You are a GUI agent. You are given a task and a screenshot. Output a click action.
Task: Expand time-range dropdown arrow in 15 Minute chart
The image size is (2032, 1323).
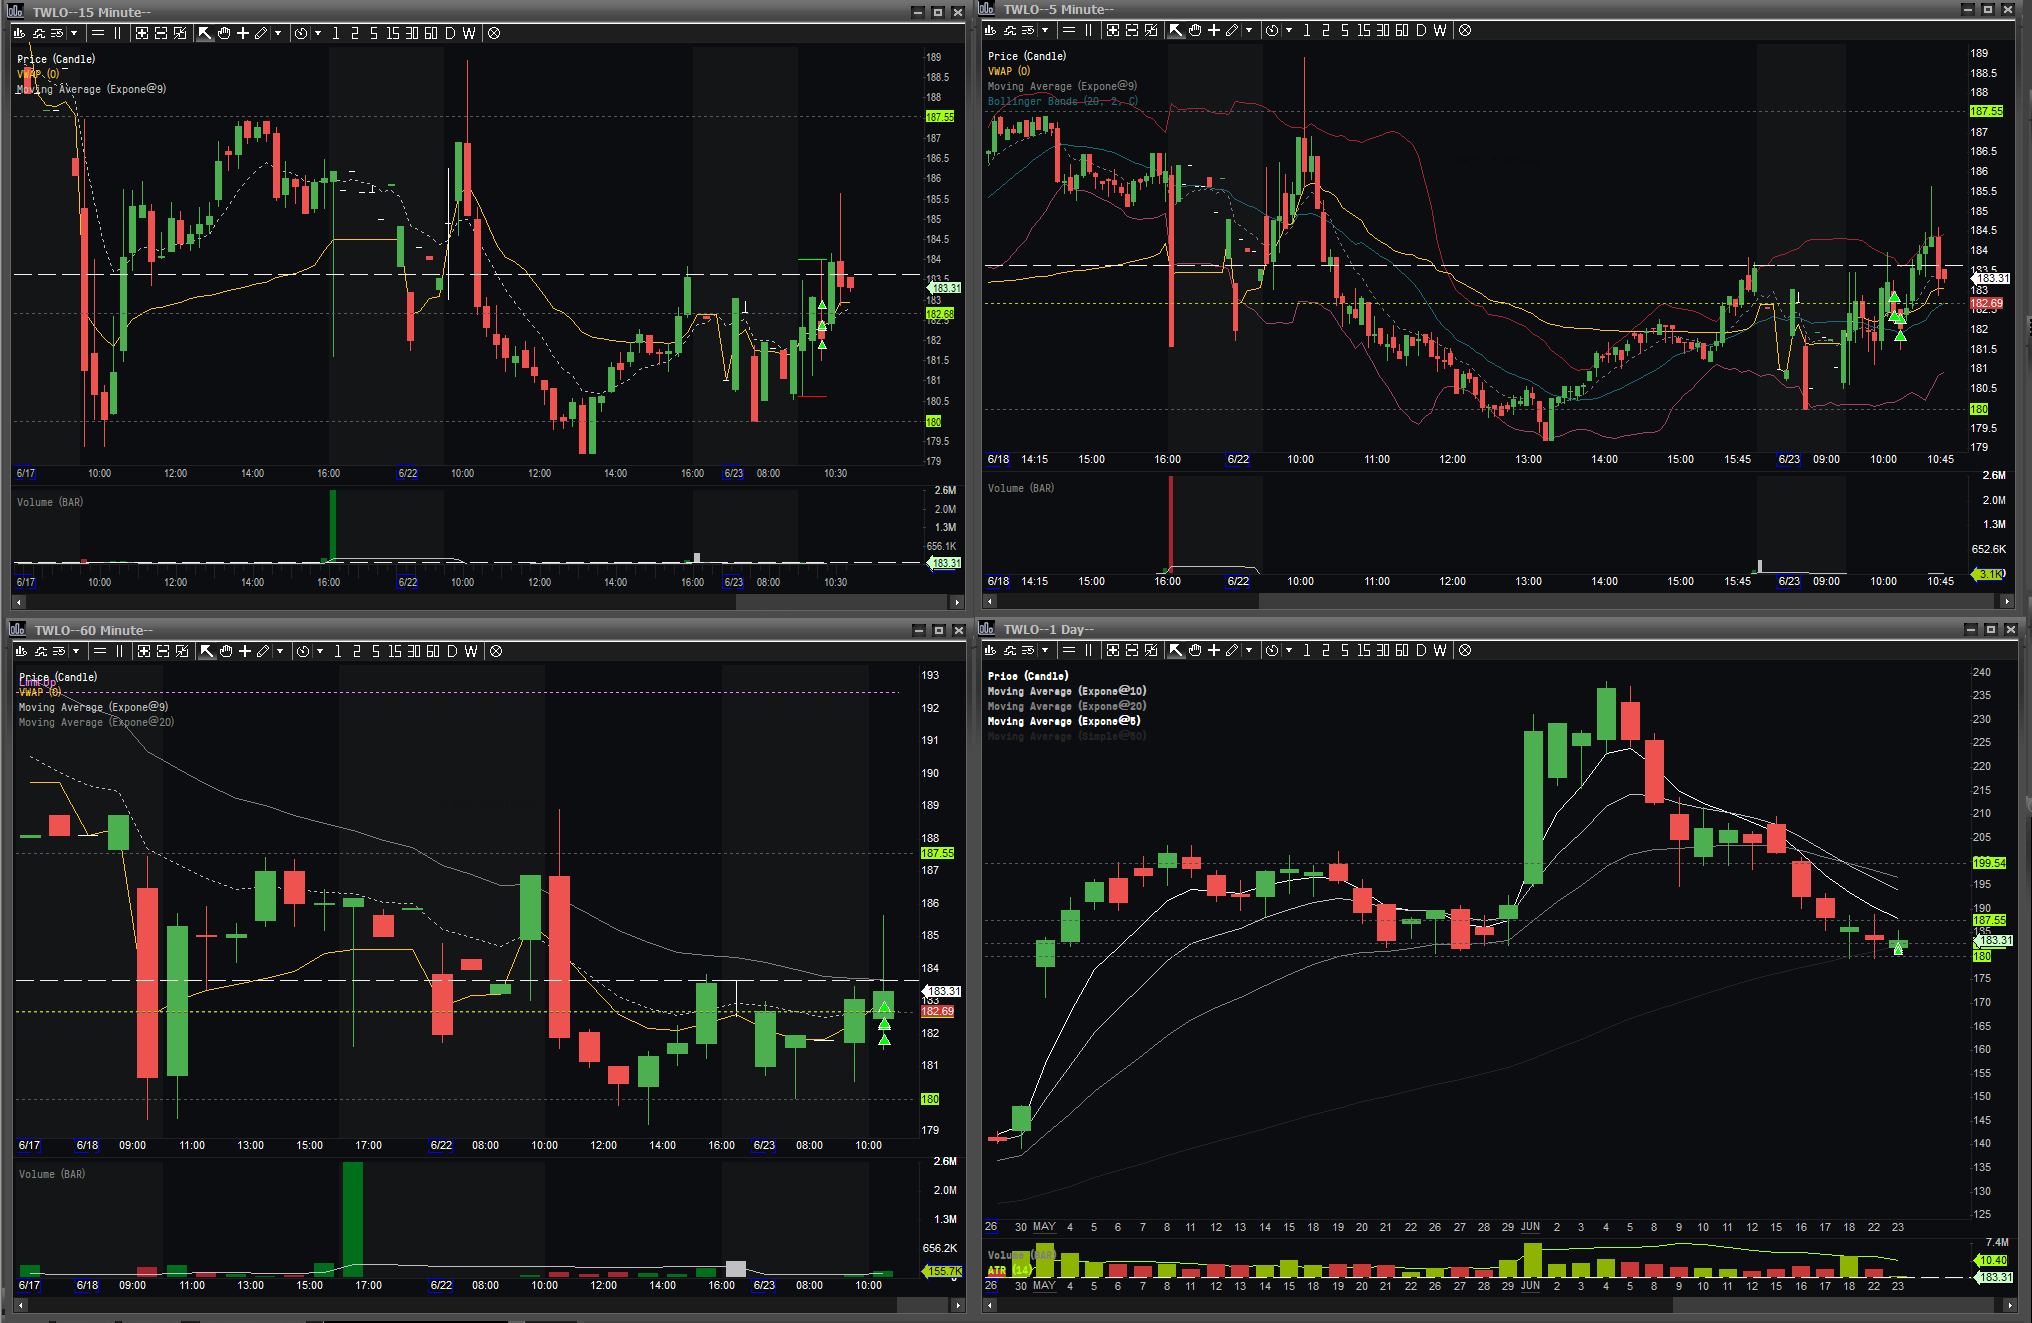coord(318,33)
